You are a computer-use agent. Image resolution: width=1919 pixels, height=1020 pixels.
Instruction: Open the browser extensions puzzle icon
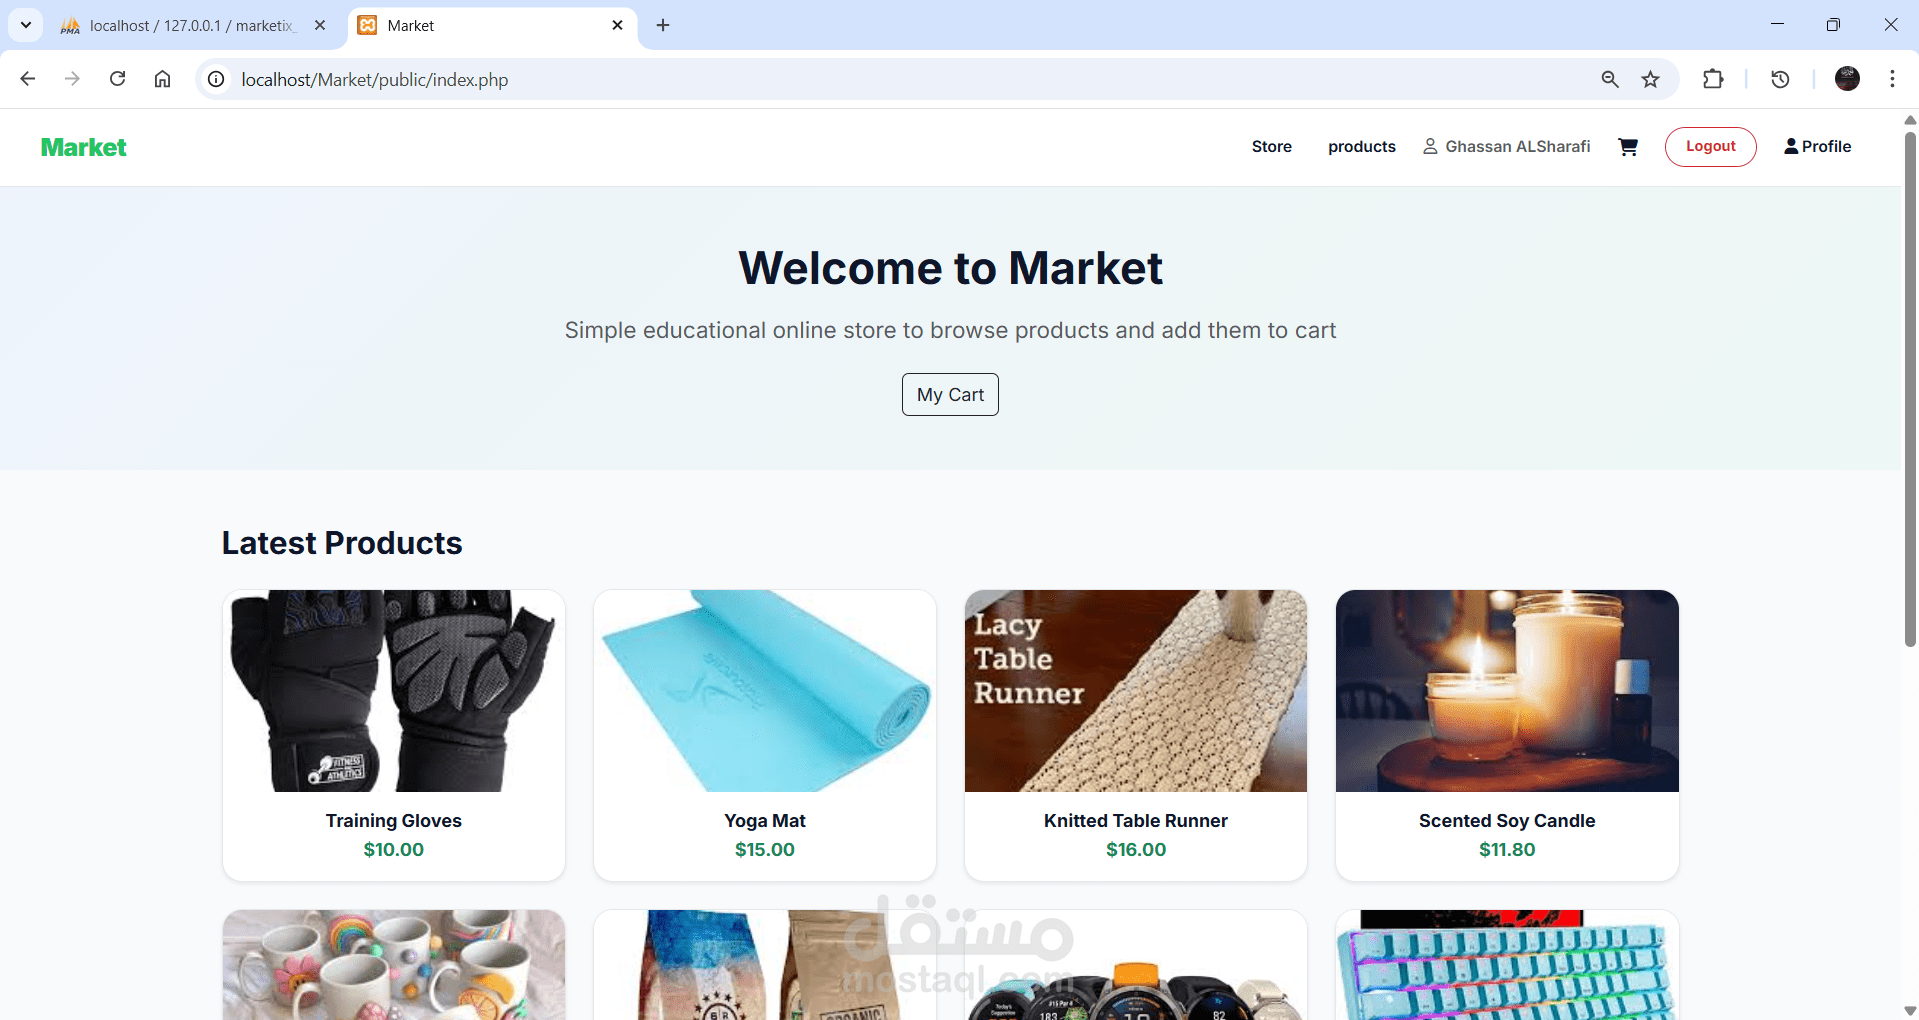point(1713,79)
